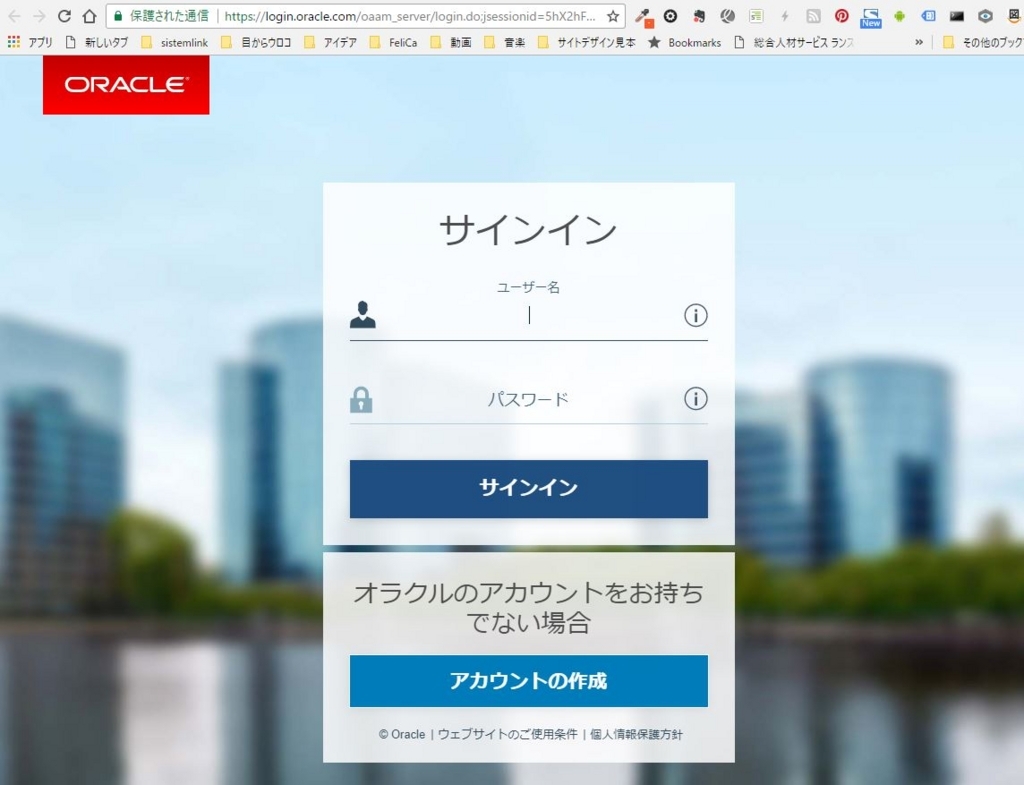Screen dimensions: 1024x785
Task: Go to the browser home page icon
Action: 89,16
